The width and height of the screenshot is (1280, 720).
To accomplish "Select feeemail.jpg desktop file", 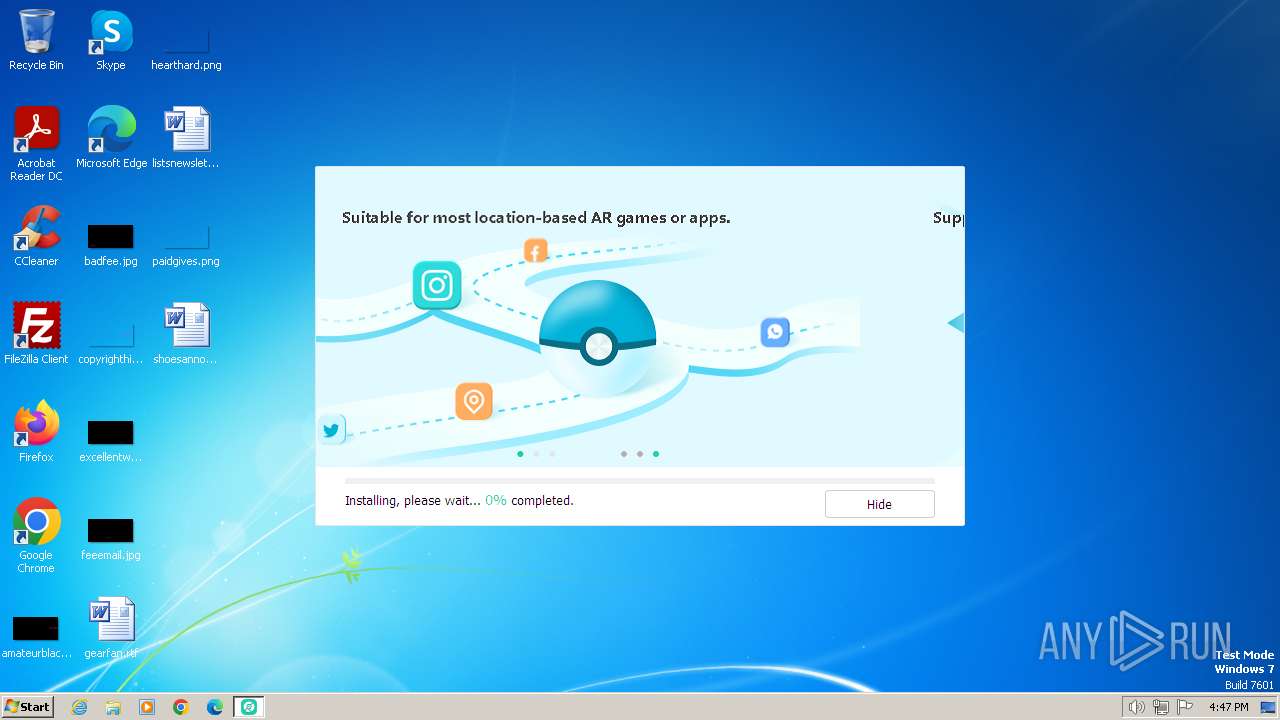I will pyautogui.click(x=110, y=537).
